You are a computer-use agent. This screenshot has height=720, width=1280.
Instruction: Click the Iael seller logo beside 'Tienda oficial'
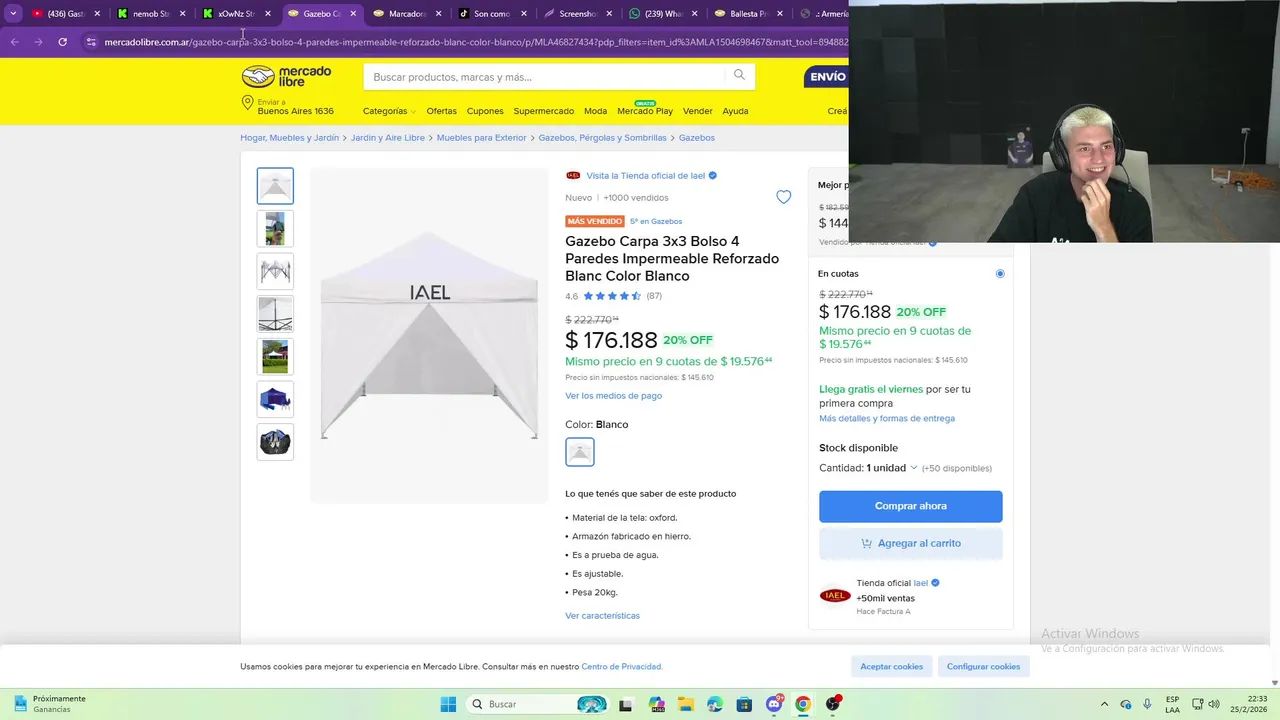point(834,595)
